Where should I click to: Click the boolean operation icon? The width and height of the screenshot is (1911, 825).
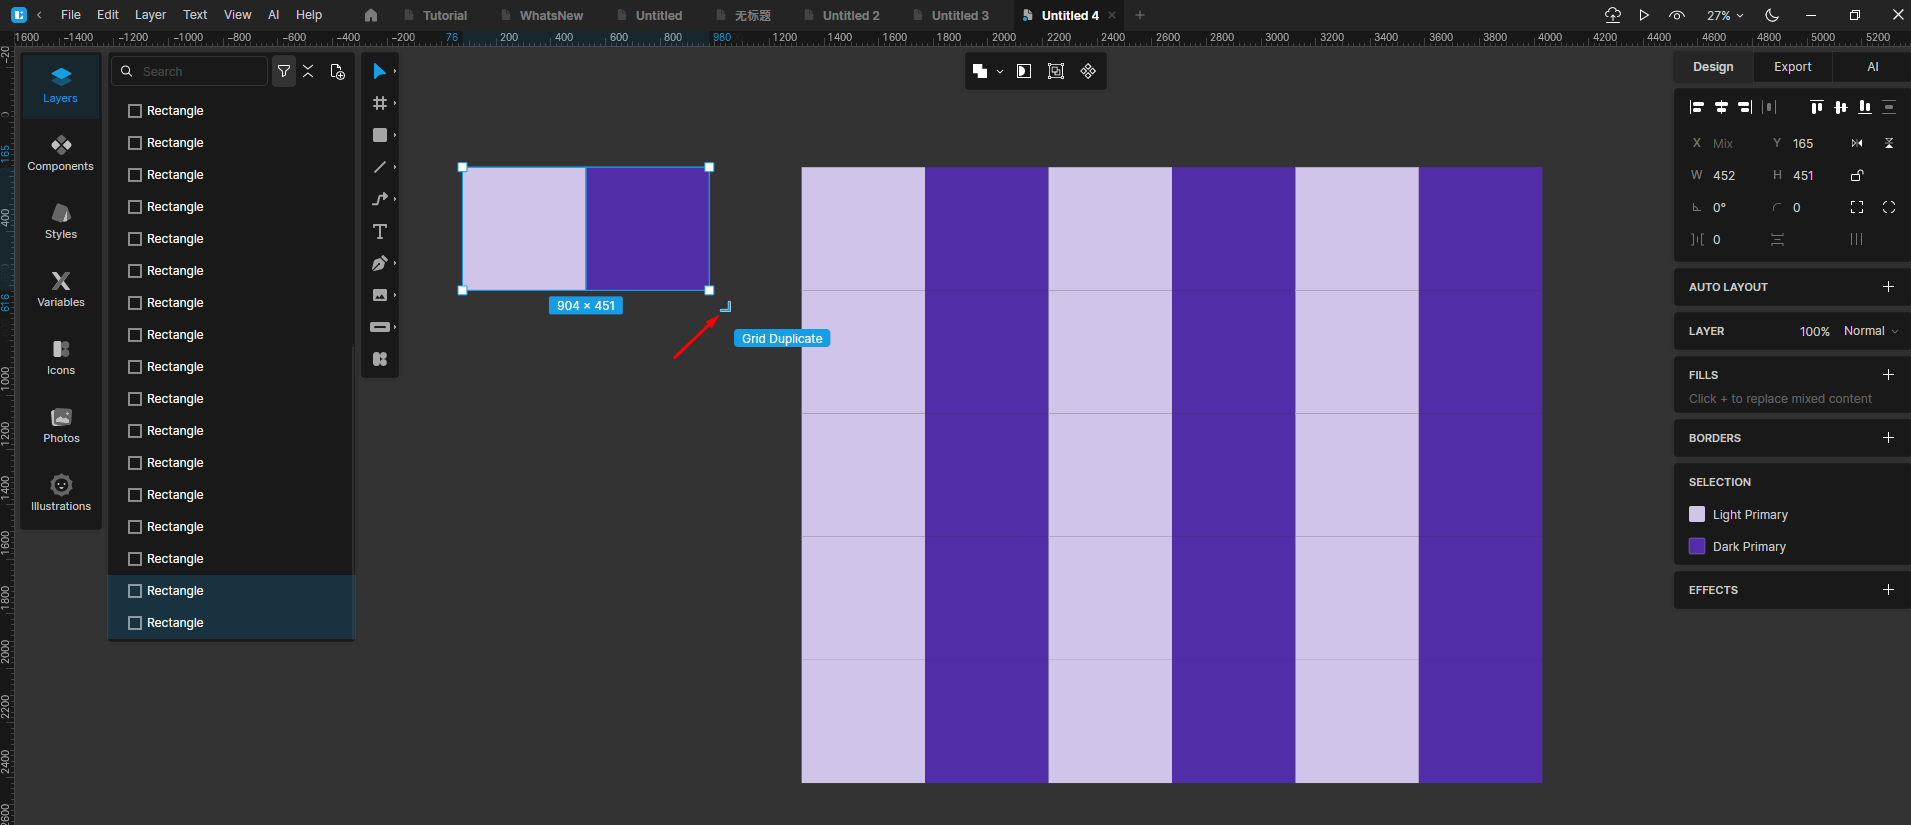tap(980, 71)
